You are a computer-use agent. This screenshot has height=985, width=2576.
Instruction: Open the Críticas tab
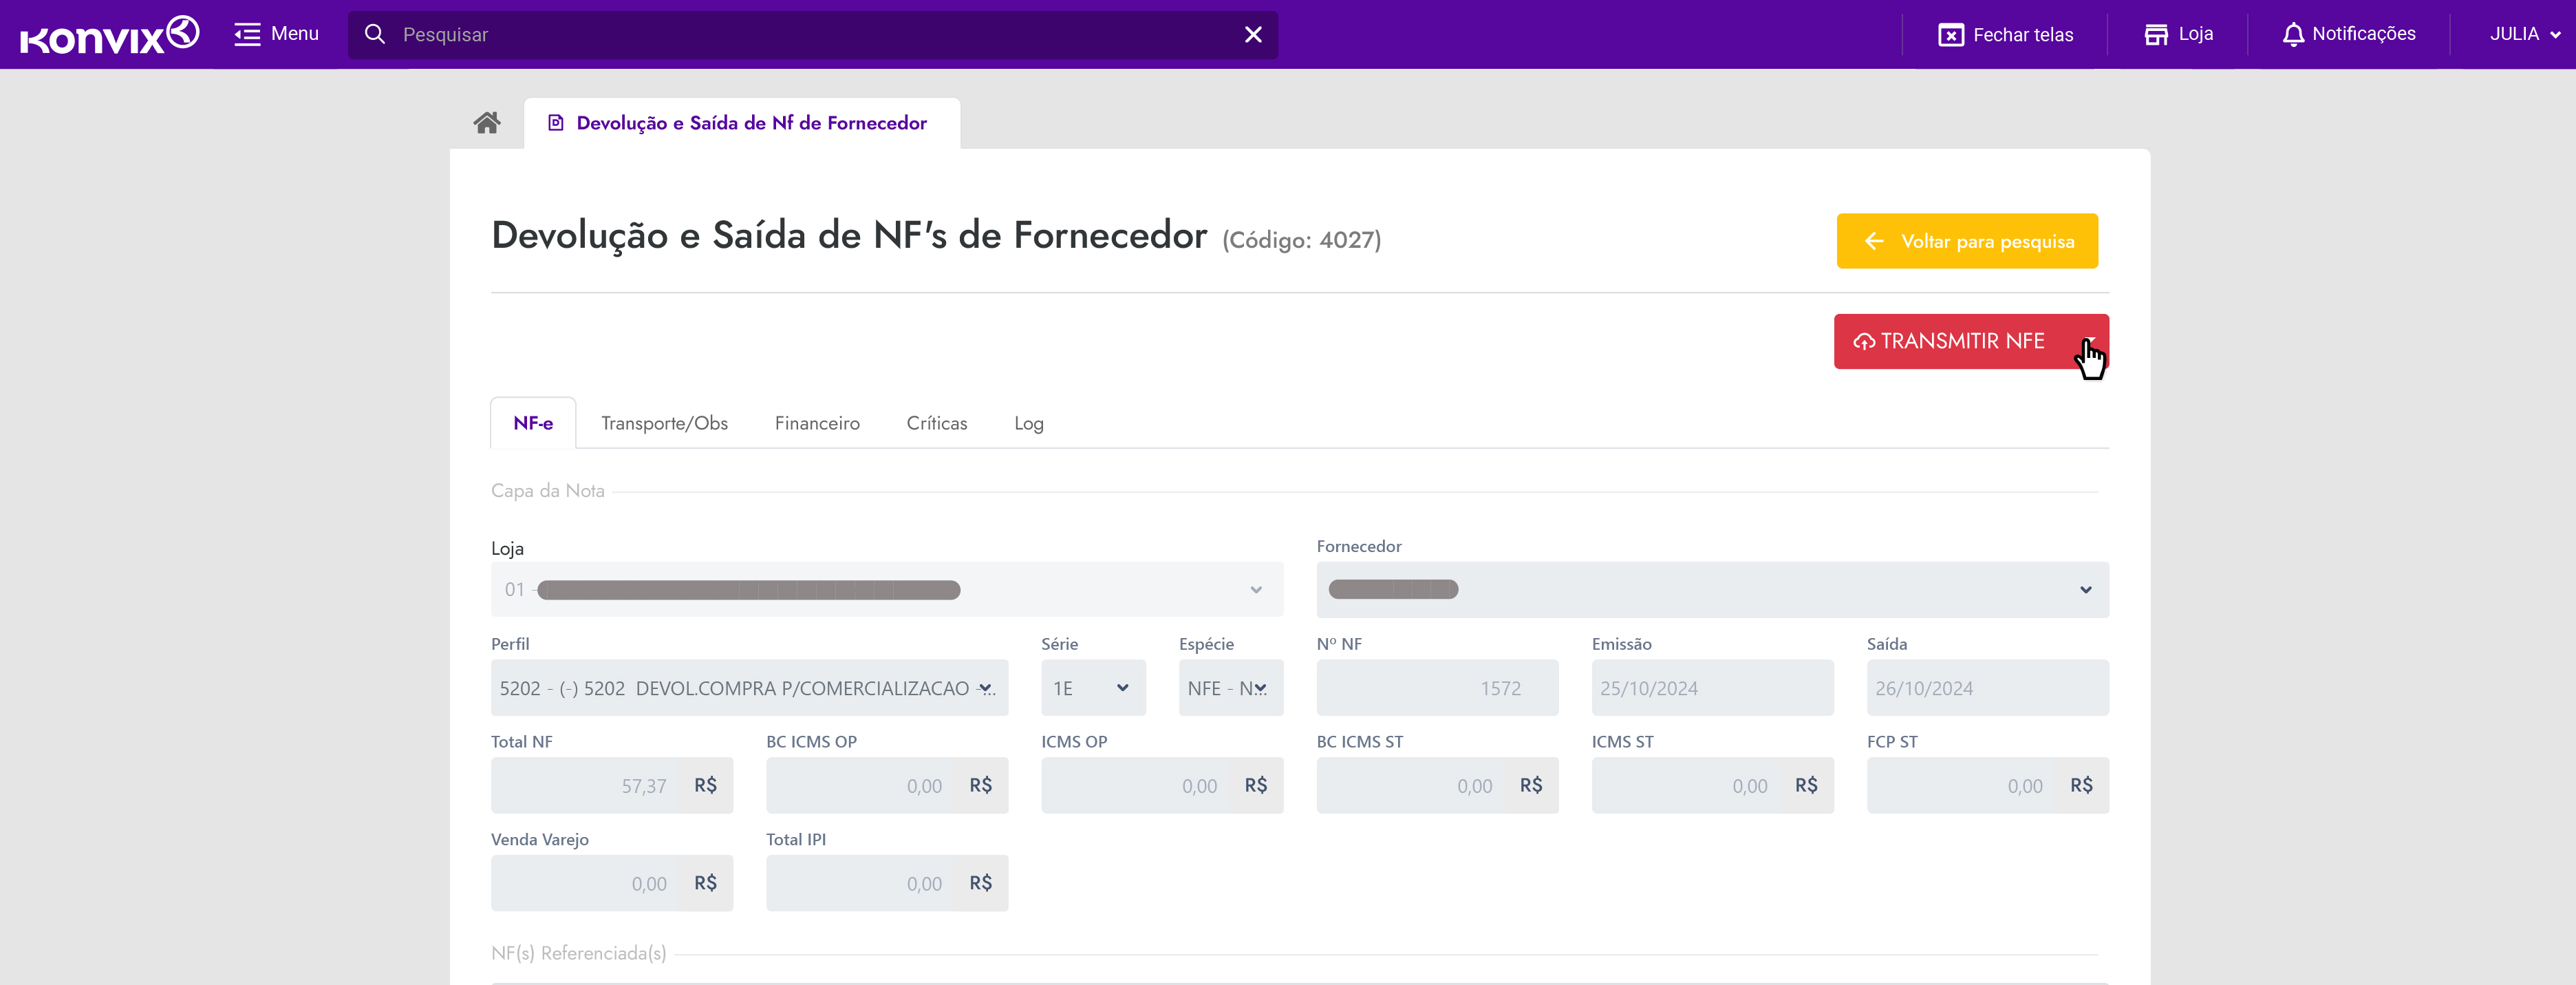936,423
